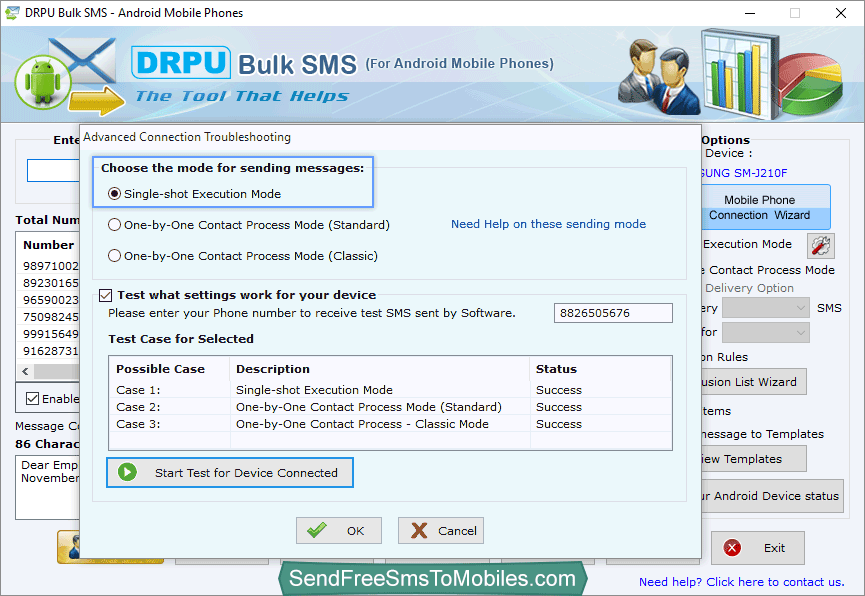Viewport: 865px width, 596px height.
Task: Open Mobile Phone Connection Wizard
Action: pos(766,207)
